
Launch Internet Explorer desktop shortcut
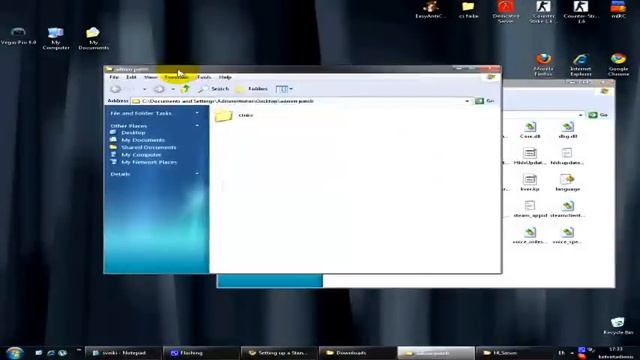580,64
